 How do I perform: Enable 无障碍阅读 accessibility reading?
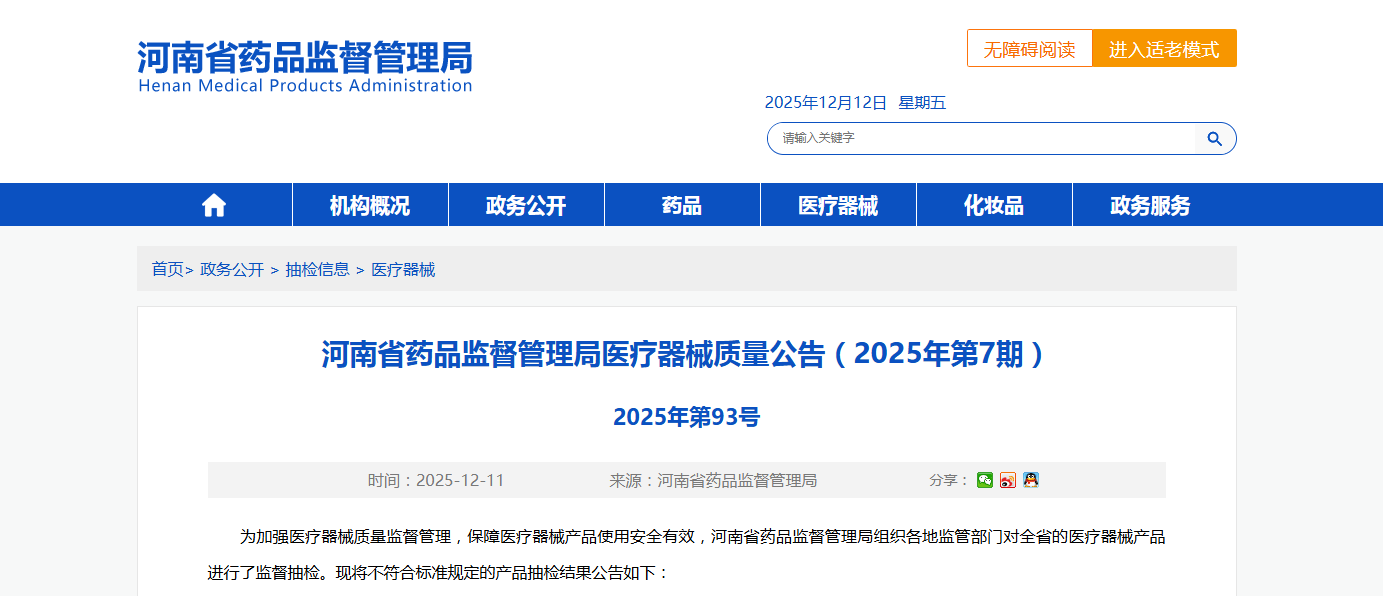tap(1029, 49)
